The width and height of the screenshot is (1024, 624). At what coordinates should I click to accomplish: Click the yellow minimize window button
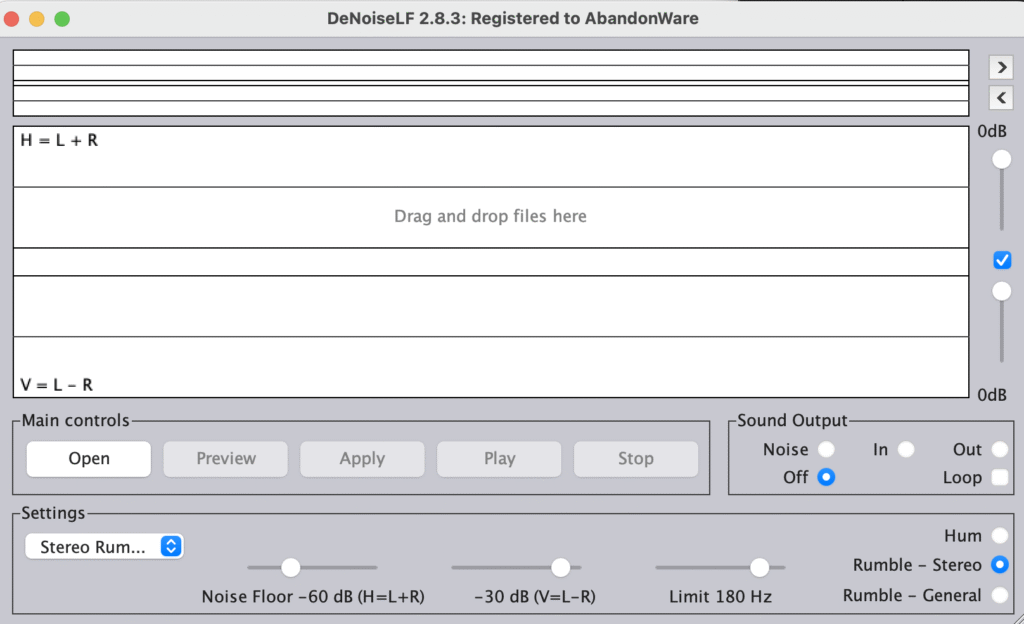[x=37, y=19]
